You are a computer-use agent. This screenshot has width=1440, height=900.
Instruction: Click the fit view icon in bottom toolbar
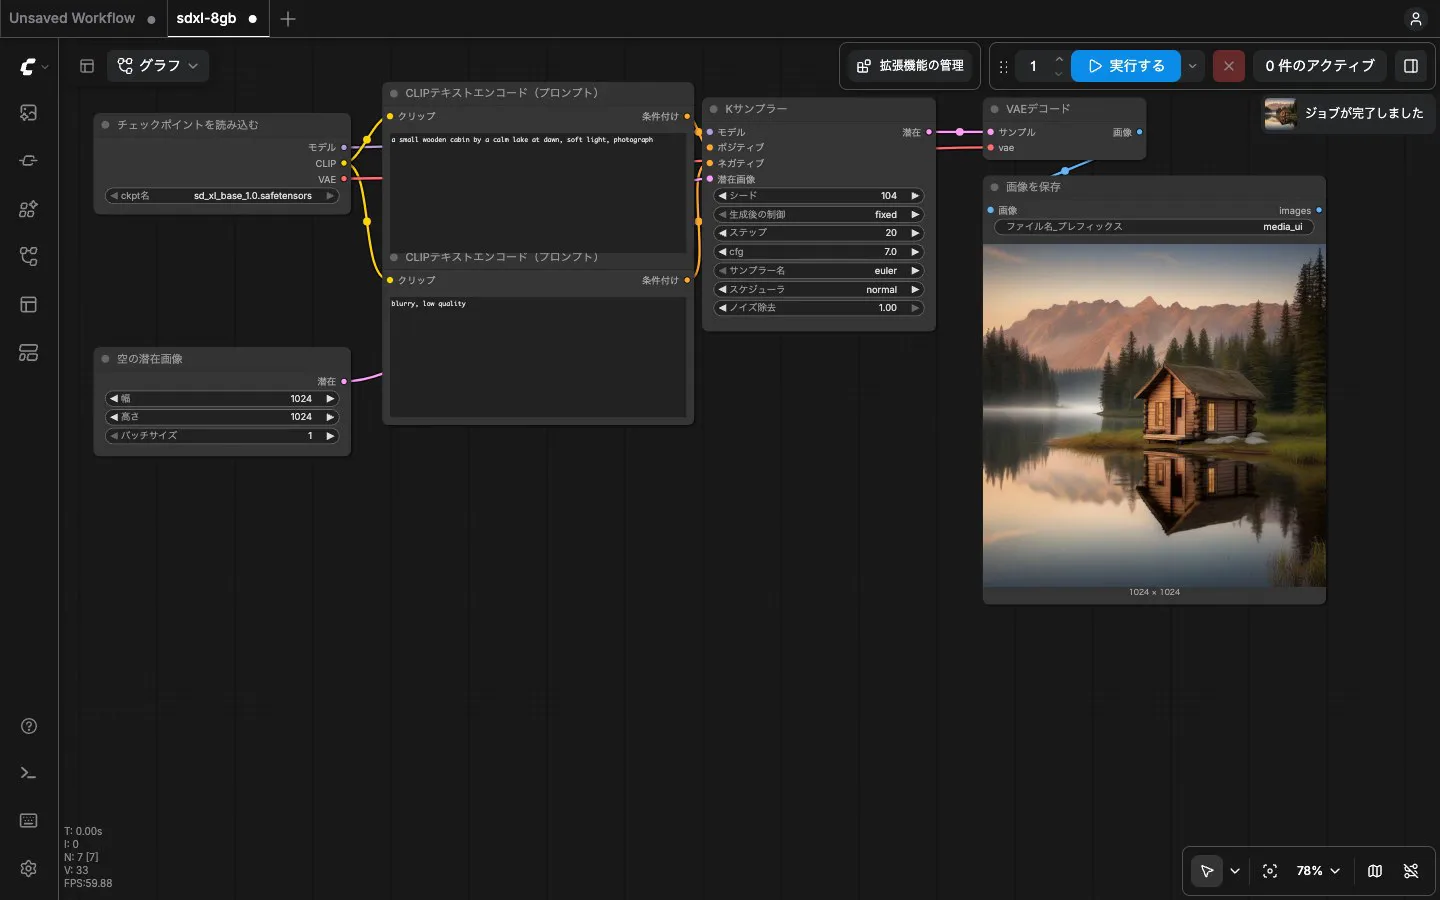coord(1270,871)
